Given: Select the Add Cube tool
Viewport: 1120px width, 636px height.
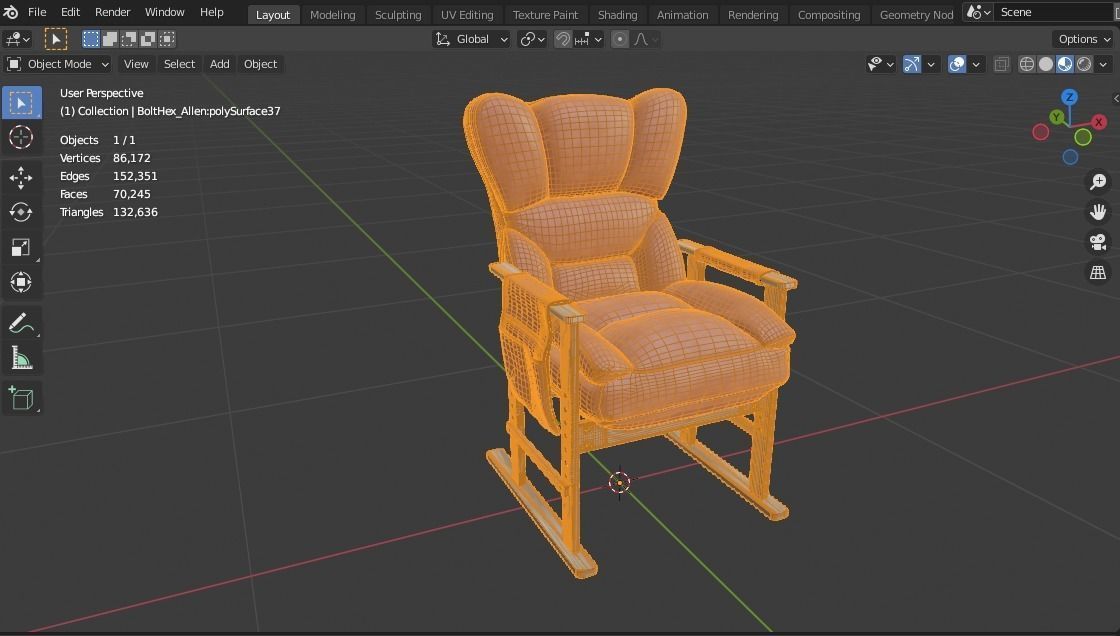Looking at the screenshot, I should [x=21, y=398].
